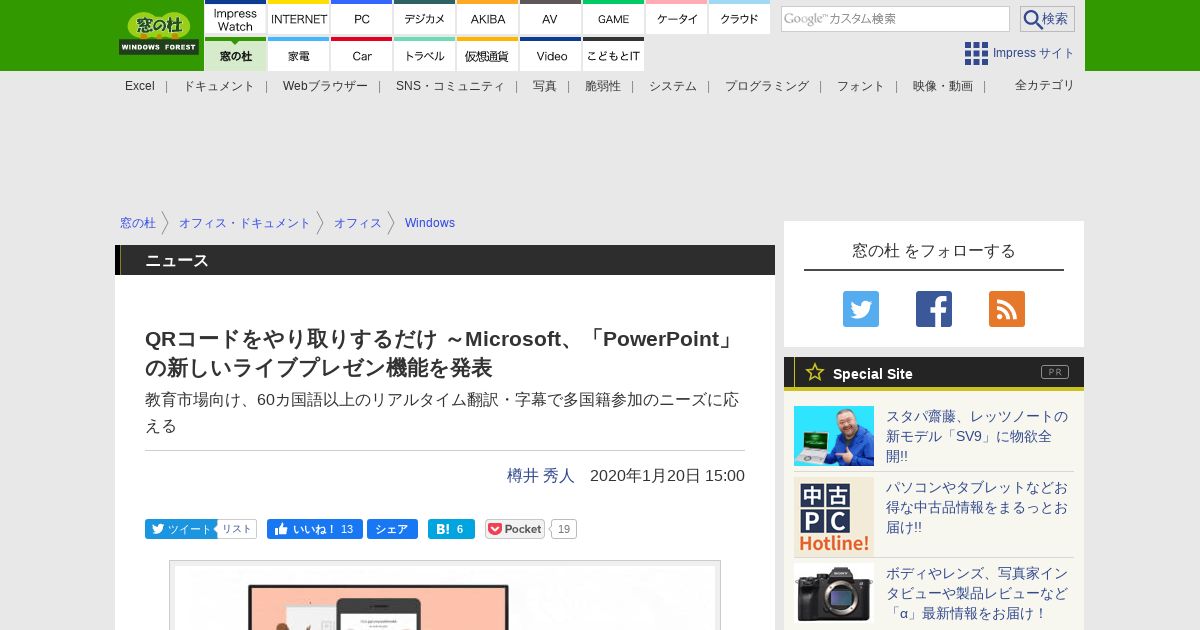Click the Hatena bookmark B! button
This screenshot has width=1200, height=630.
[451, 529]
